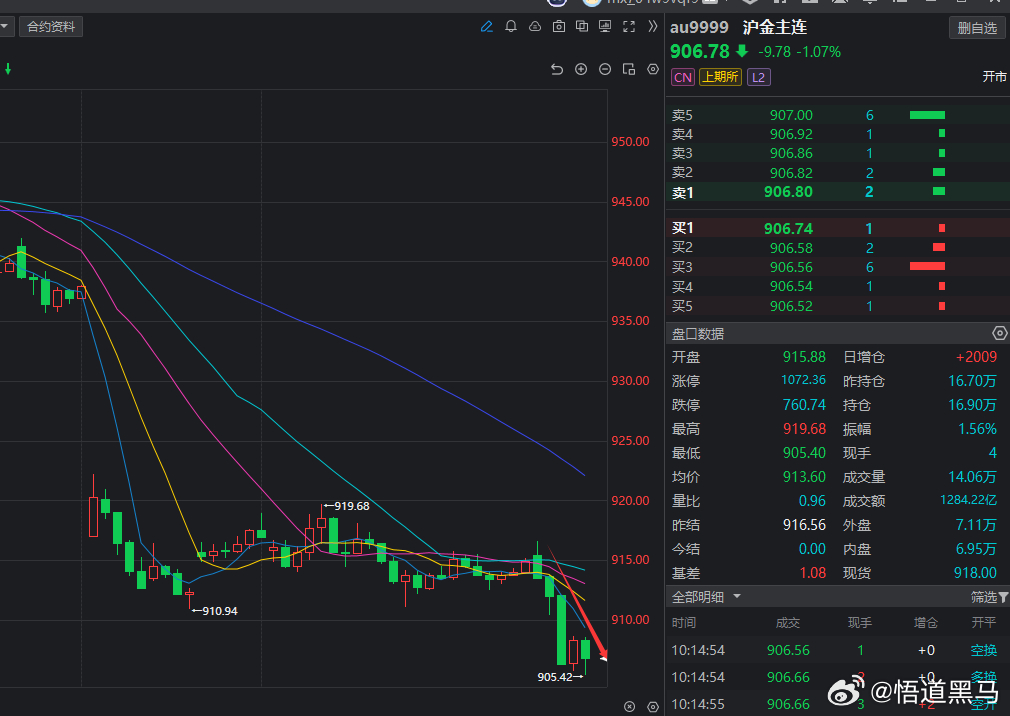Click the 905.42 low label on chart
The width and height of the screenshot is (1010, 716).
coord(555,677)
